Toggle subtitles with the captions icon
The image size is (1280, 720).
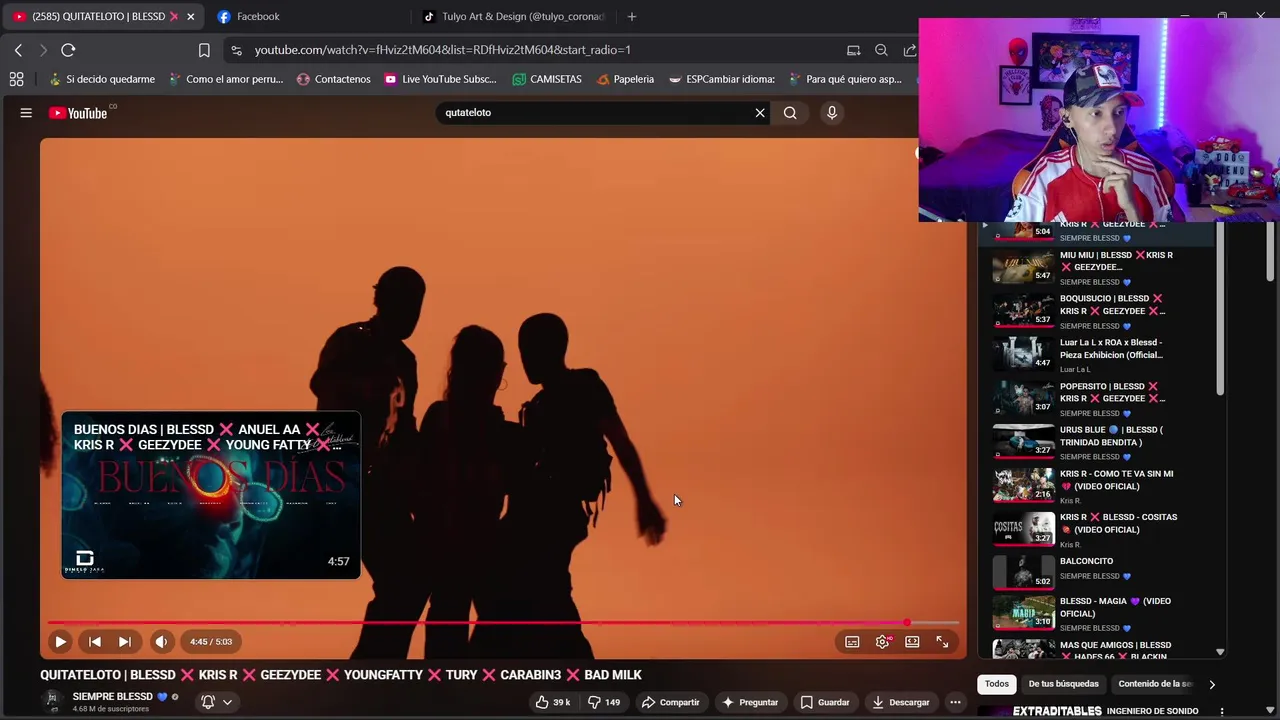(x=852, y=642)
